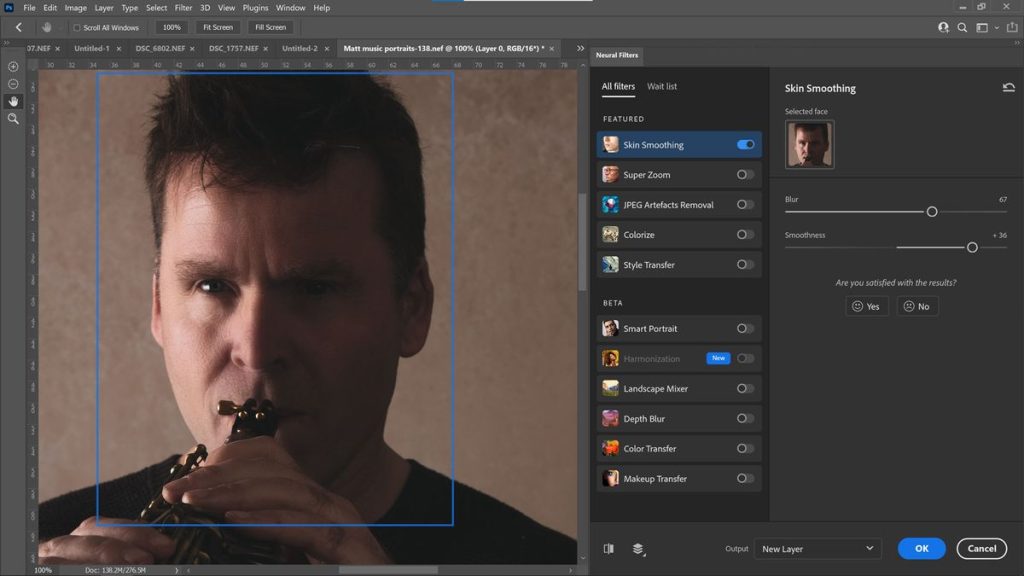Click the magnifier Zoom tool

pos(13,118)
